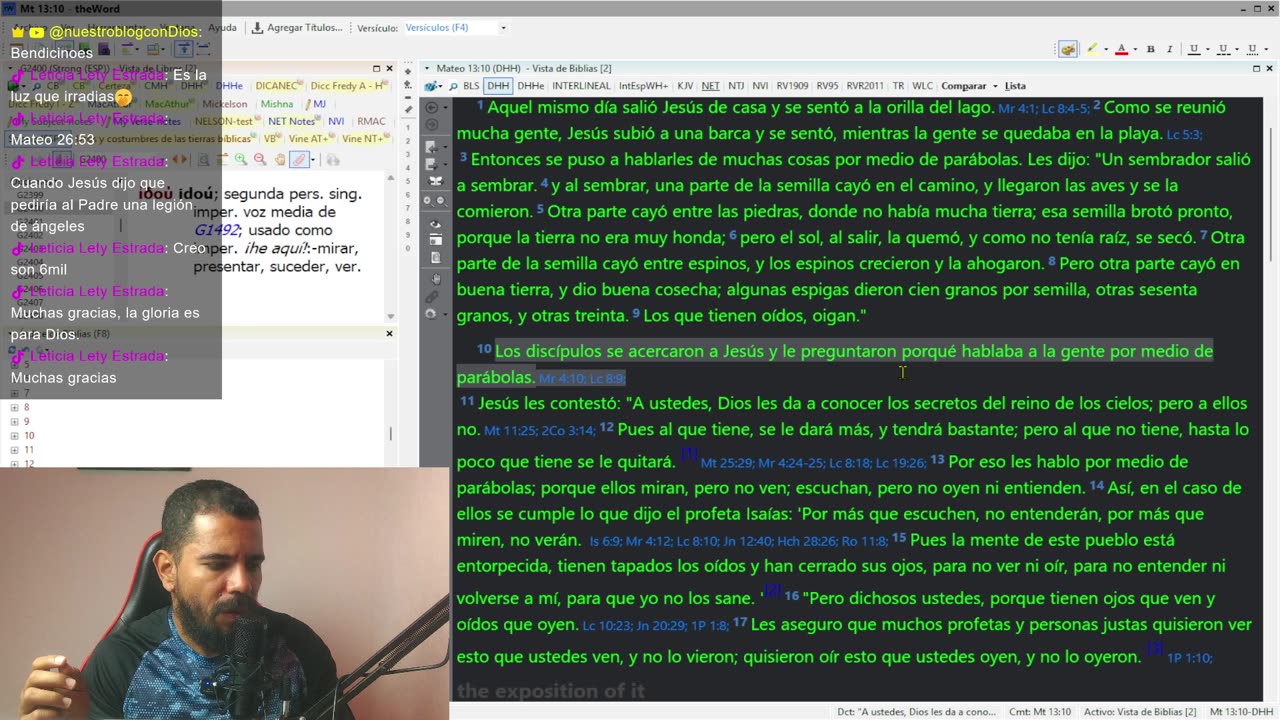
Task: Select the KJV Bible tab
Action: [685, 86]
